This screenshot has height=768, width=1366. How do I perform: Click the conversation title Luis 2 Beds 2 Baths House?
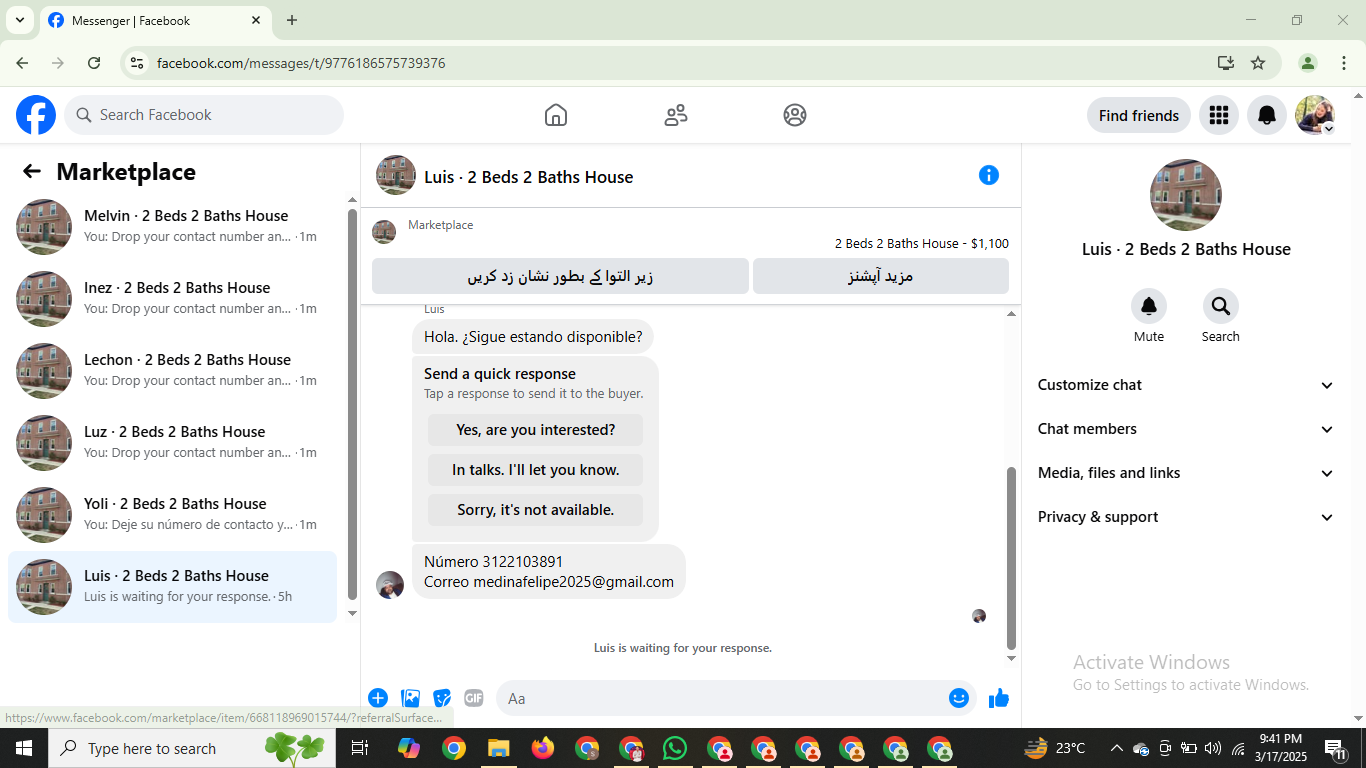click(x=529, y=177)
